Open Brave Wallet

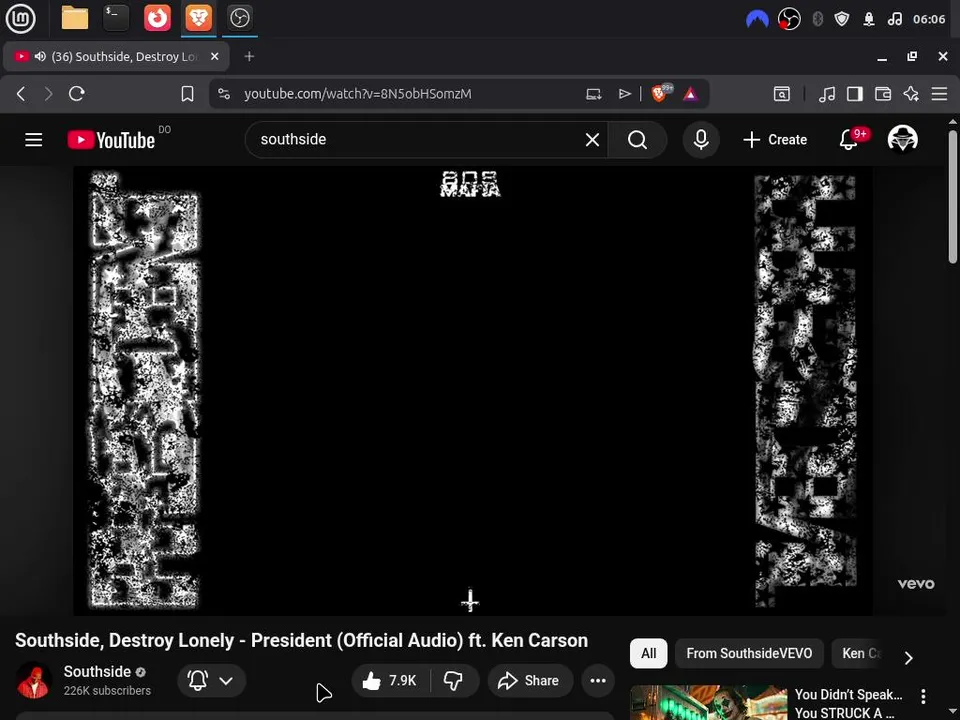click(883, 94)
